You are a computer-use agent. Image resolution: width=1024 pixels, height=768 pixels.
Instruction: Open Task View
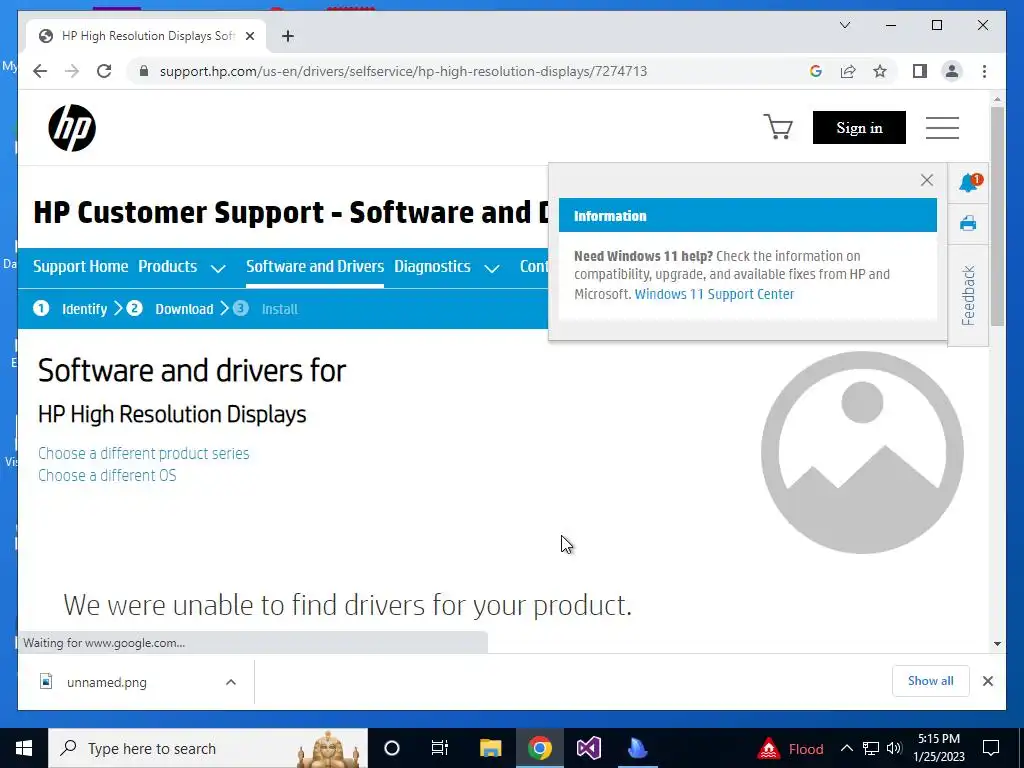tap(440, 748)
